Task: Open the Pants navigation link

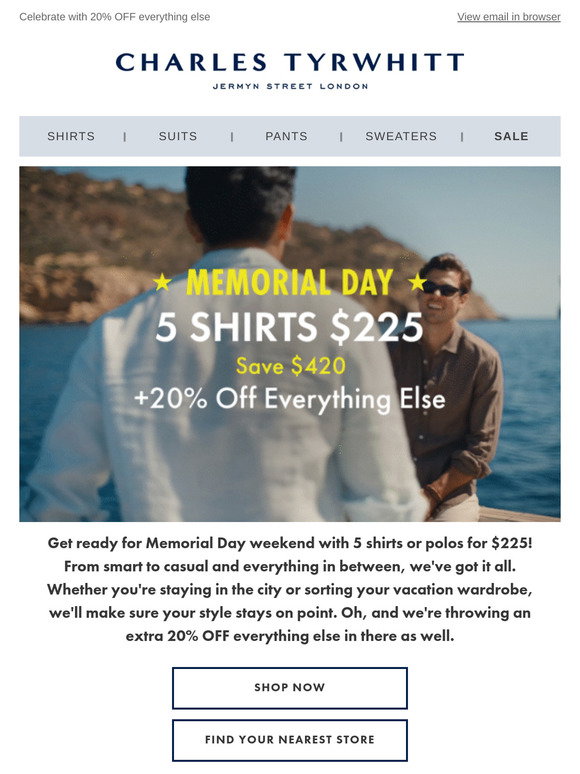Action: [x=286, y=136]
